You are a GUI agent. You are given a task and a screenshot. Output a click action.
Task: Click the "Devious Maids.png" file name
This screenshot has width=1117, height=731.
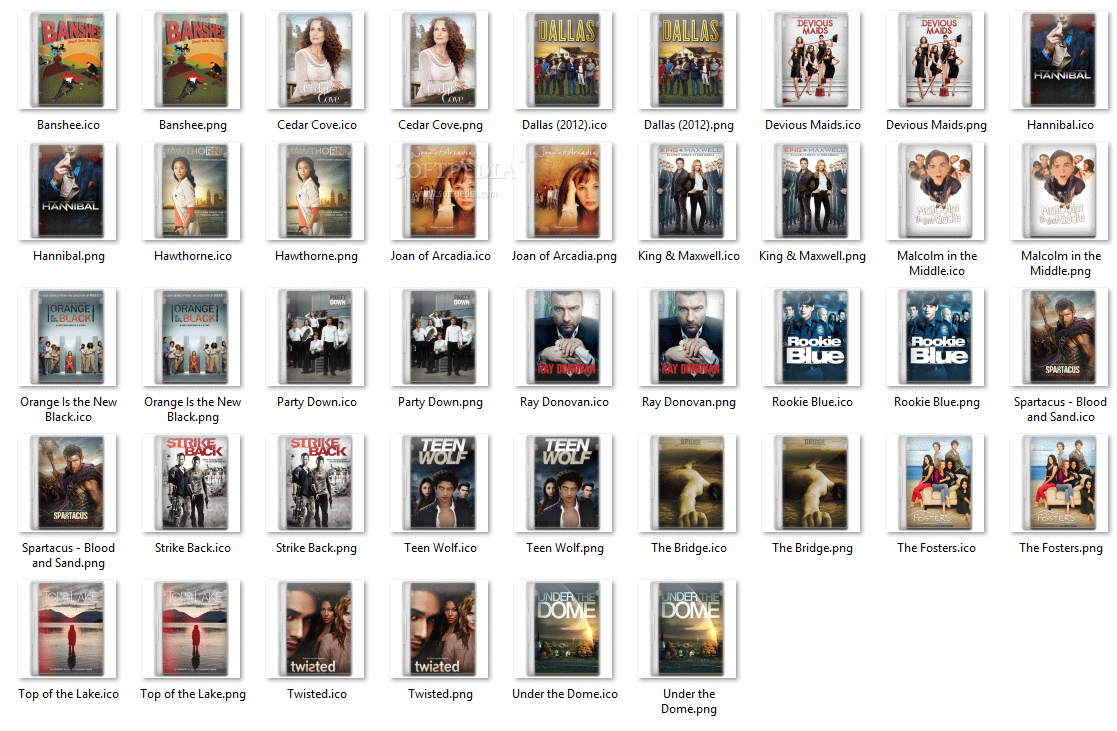pyautogui.click(x=936, y=125)
